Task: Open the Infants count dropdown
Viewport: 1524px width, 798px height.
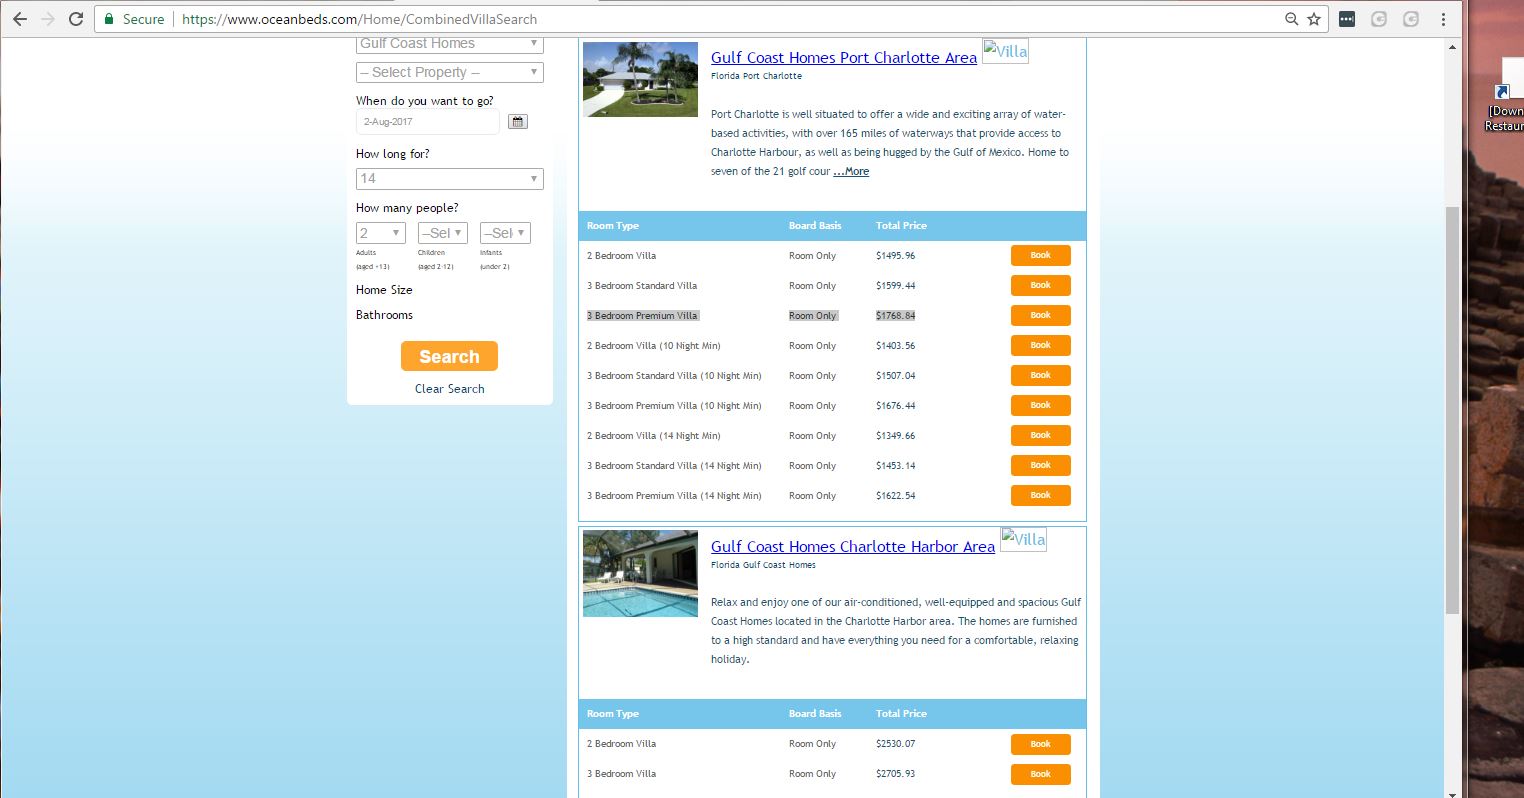Action: [x=505, y=233]
